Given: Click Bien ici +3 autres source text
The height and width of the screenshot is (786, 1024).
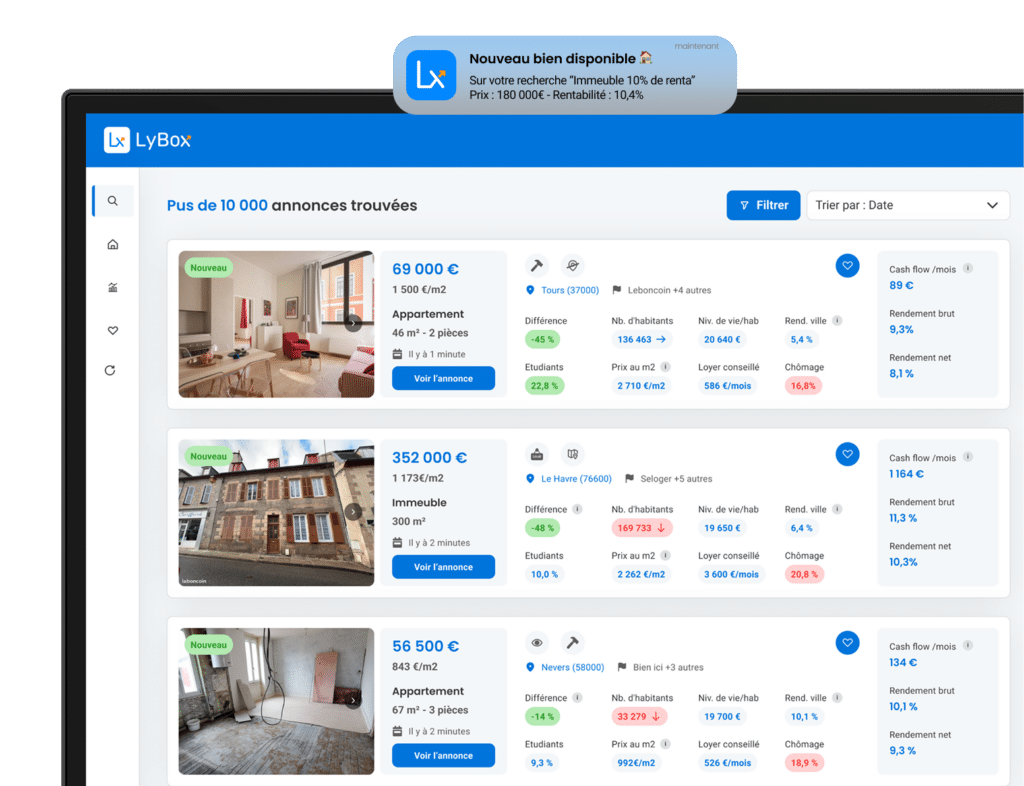Looking at the screenshot, I should [x=668, y=667].
